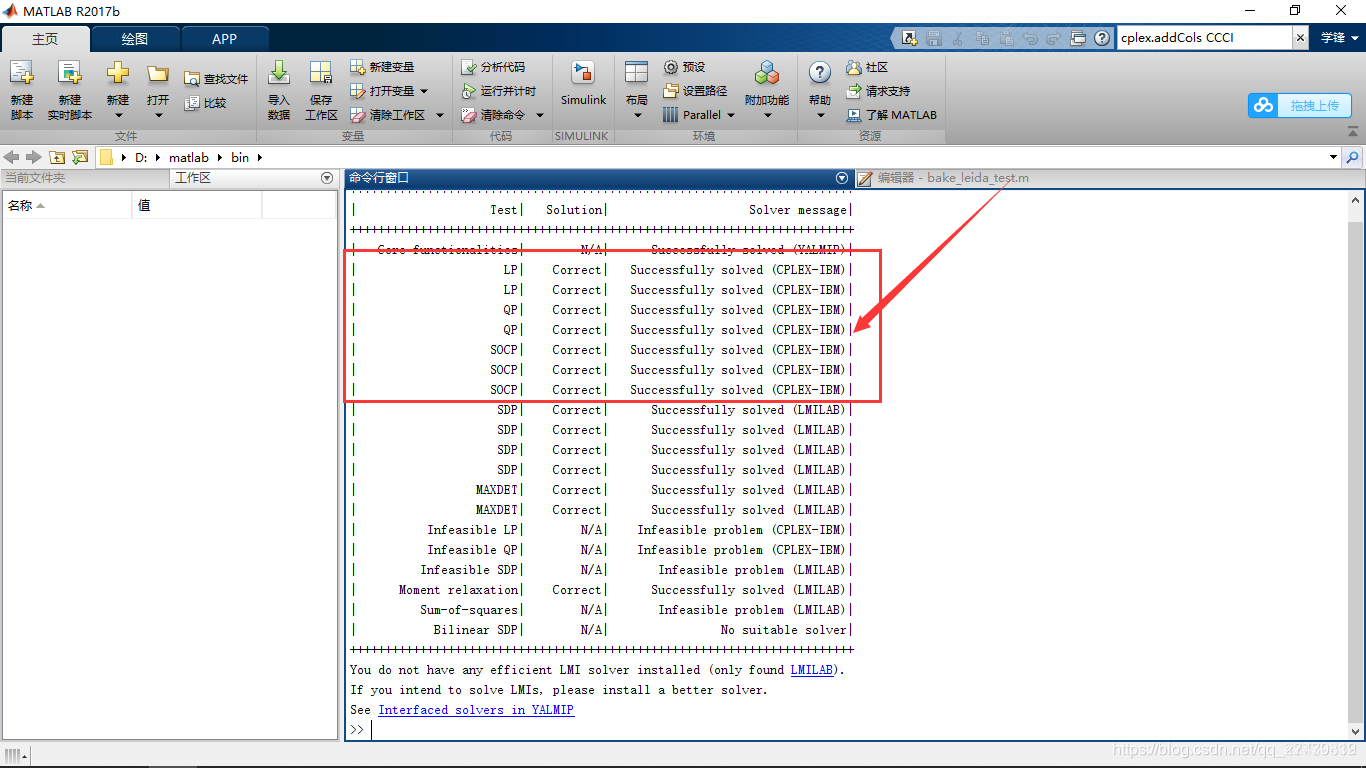1366x768 pixels.
Task: Sort by the 名称 column header
Action: [67, 206]
